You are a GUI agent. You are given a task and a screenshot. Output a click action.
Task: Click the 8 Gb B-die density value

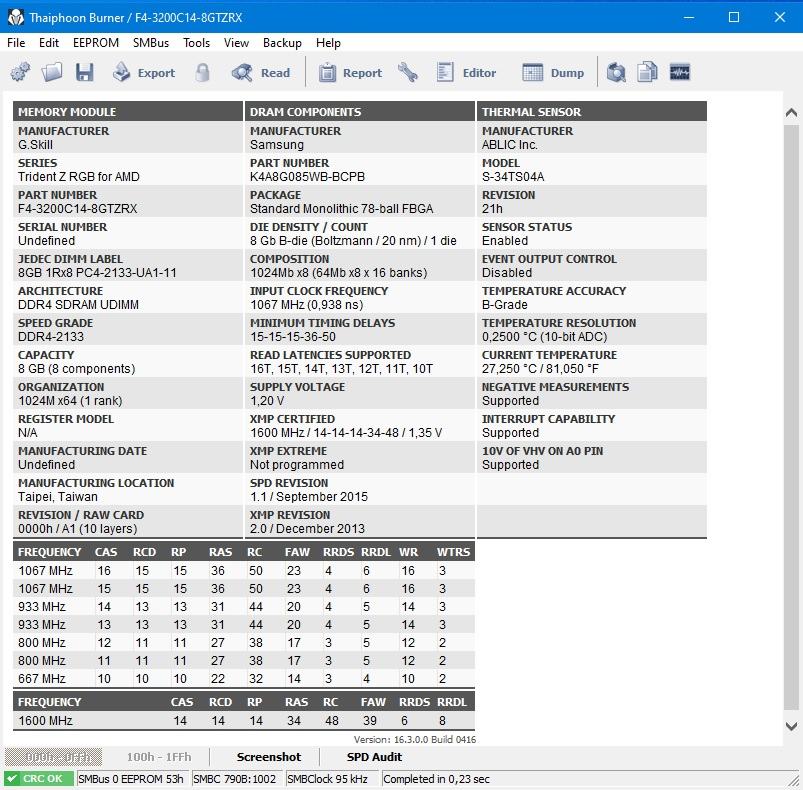coord(353,241)
